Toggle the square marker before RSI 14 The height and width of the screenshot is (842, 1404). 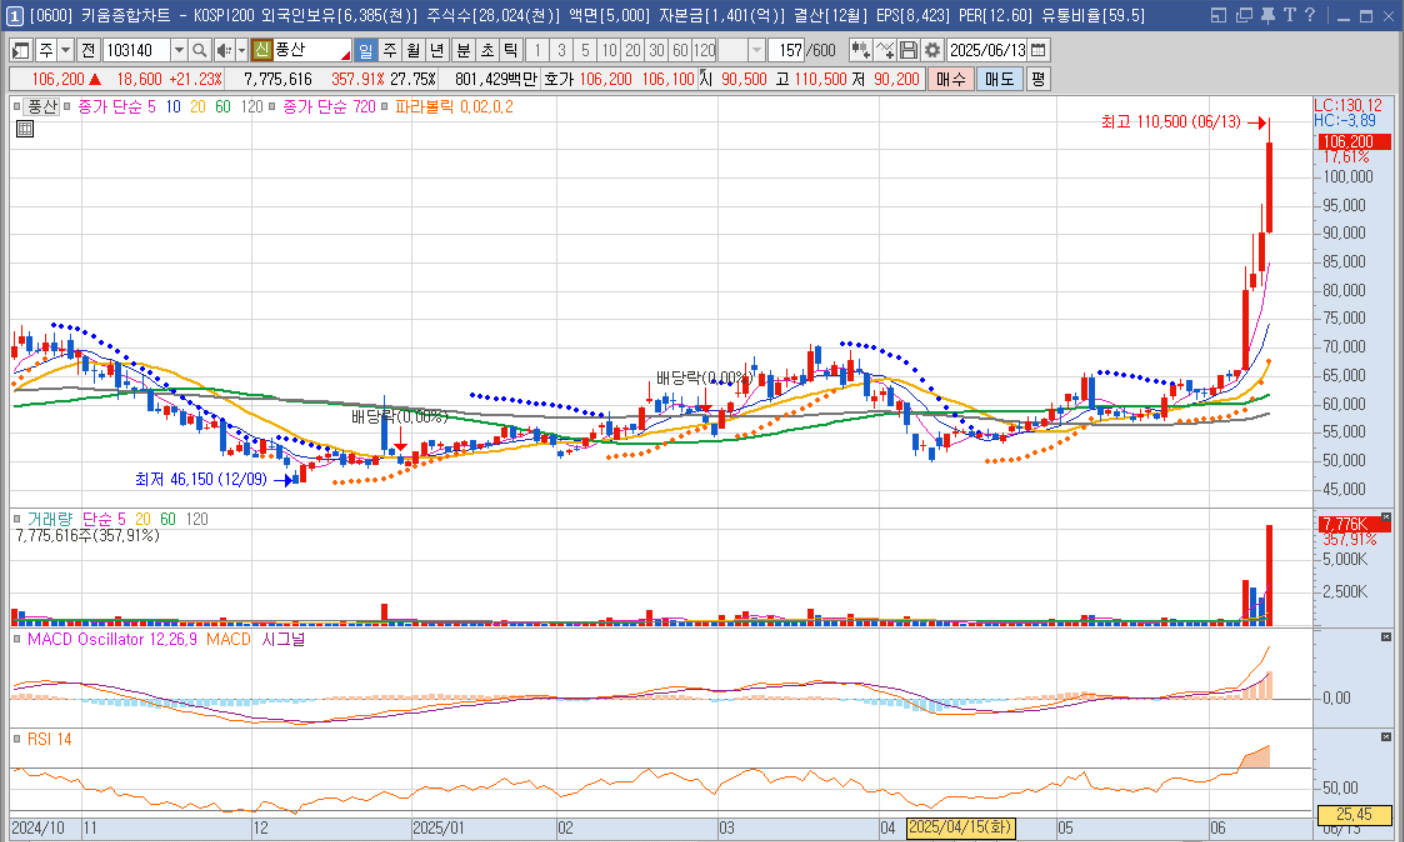point(17,739)
